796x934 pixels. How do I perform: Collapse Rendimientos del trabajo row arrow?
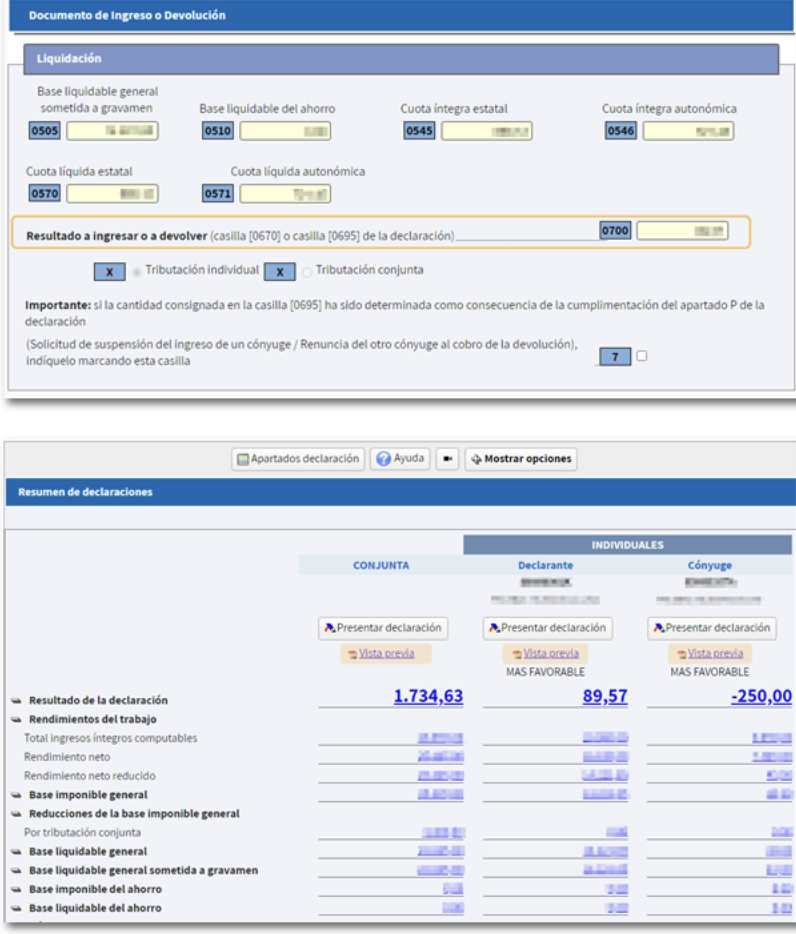coord(16,720)
